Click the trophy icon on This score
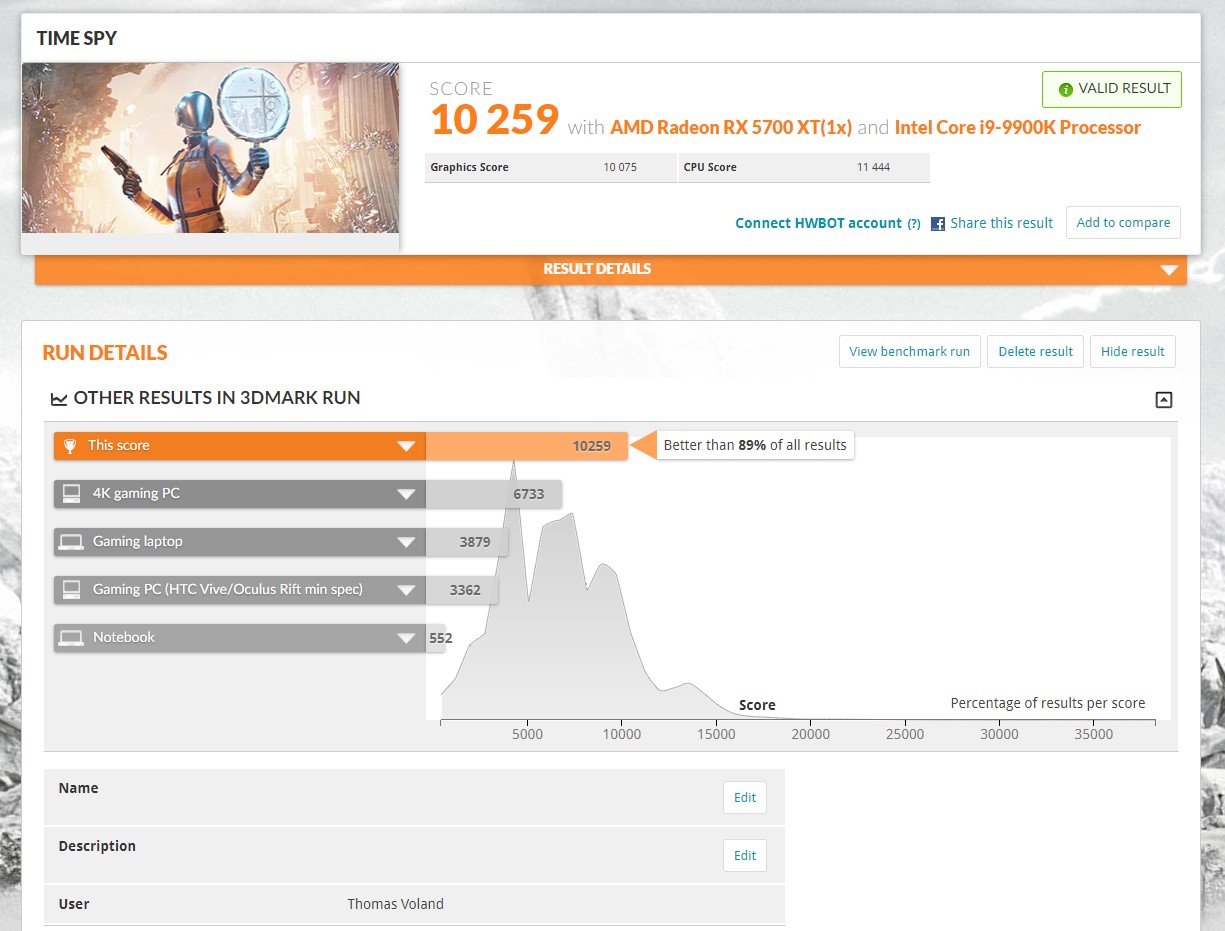Viewport: 1225px width, 931px height. [70, 446]
